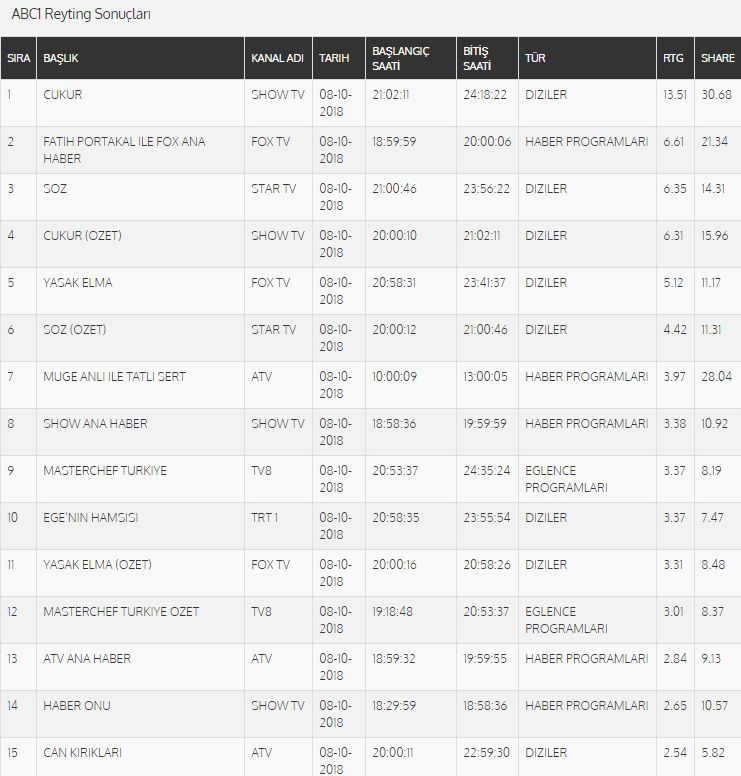The width and height of the screenshot is (741, 776).
Task: Click RTG value 6.61
Action: tap(673, 142)
